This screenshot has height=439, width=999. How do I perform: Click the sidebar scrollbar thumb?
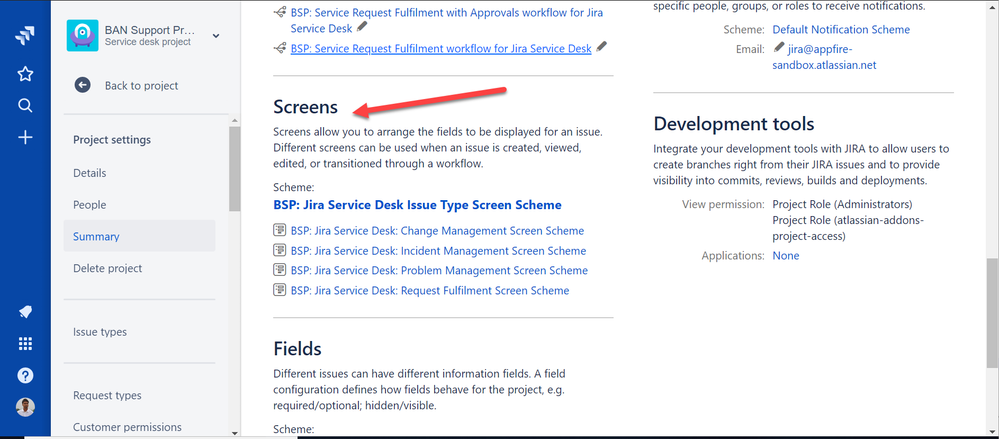pyautogui.click(x=234, y=169)
